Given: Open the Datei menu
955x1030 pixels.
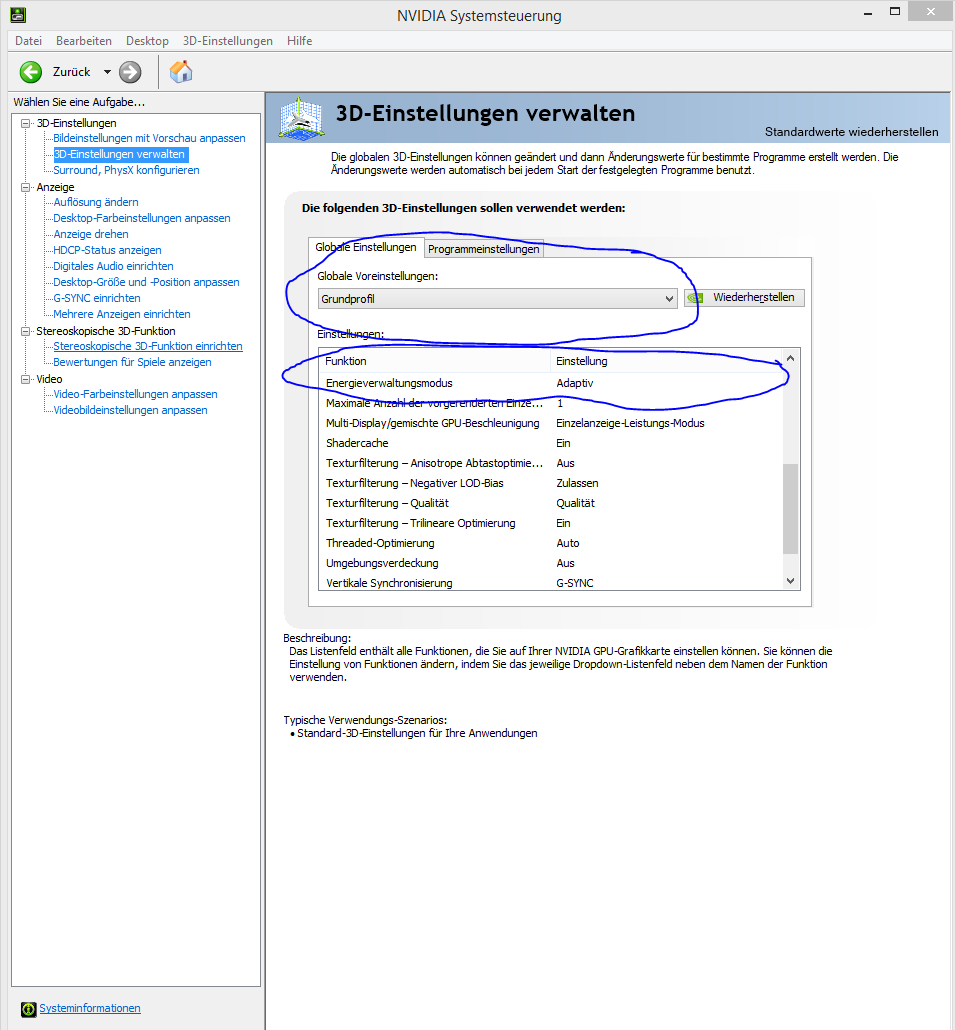Looking at the screenshot, I should (28, 41).
